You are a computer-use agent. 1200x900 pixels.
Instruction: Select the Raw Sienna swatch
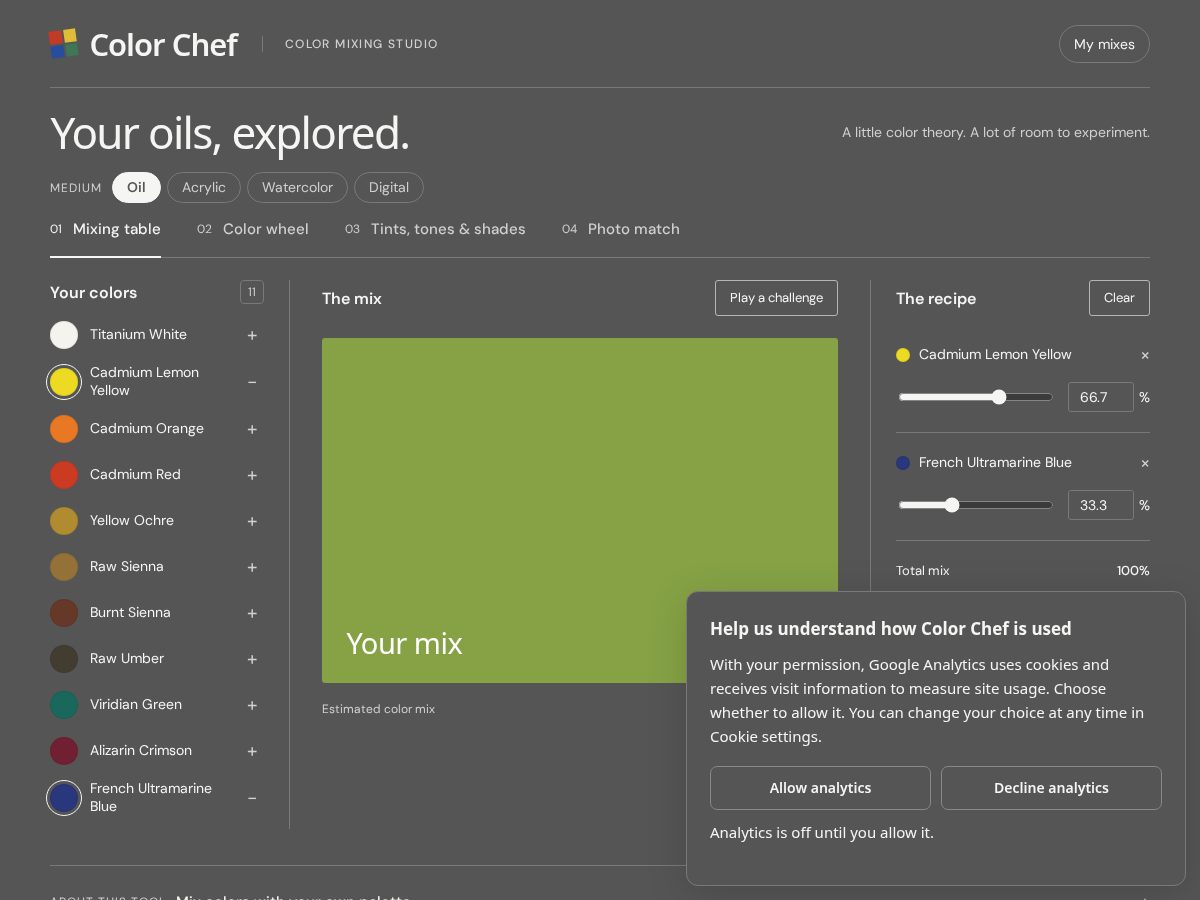click(x=64, y=567)
